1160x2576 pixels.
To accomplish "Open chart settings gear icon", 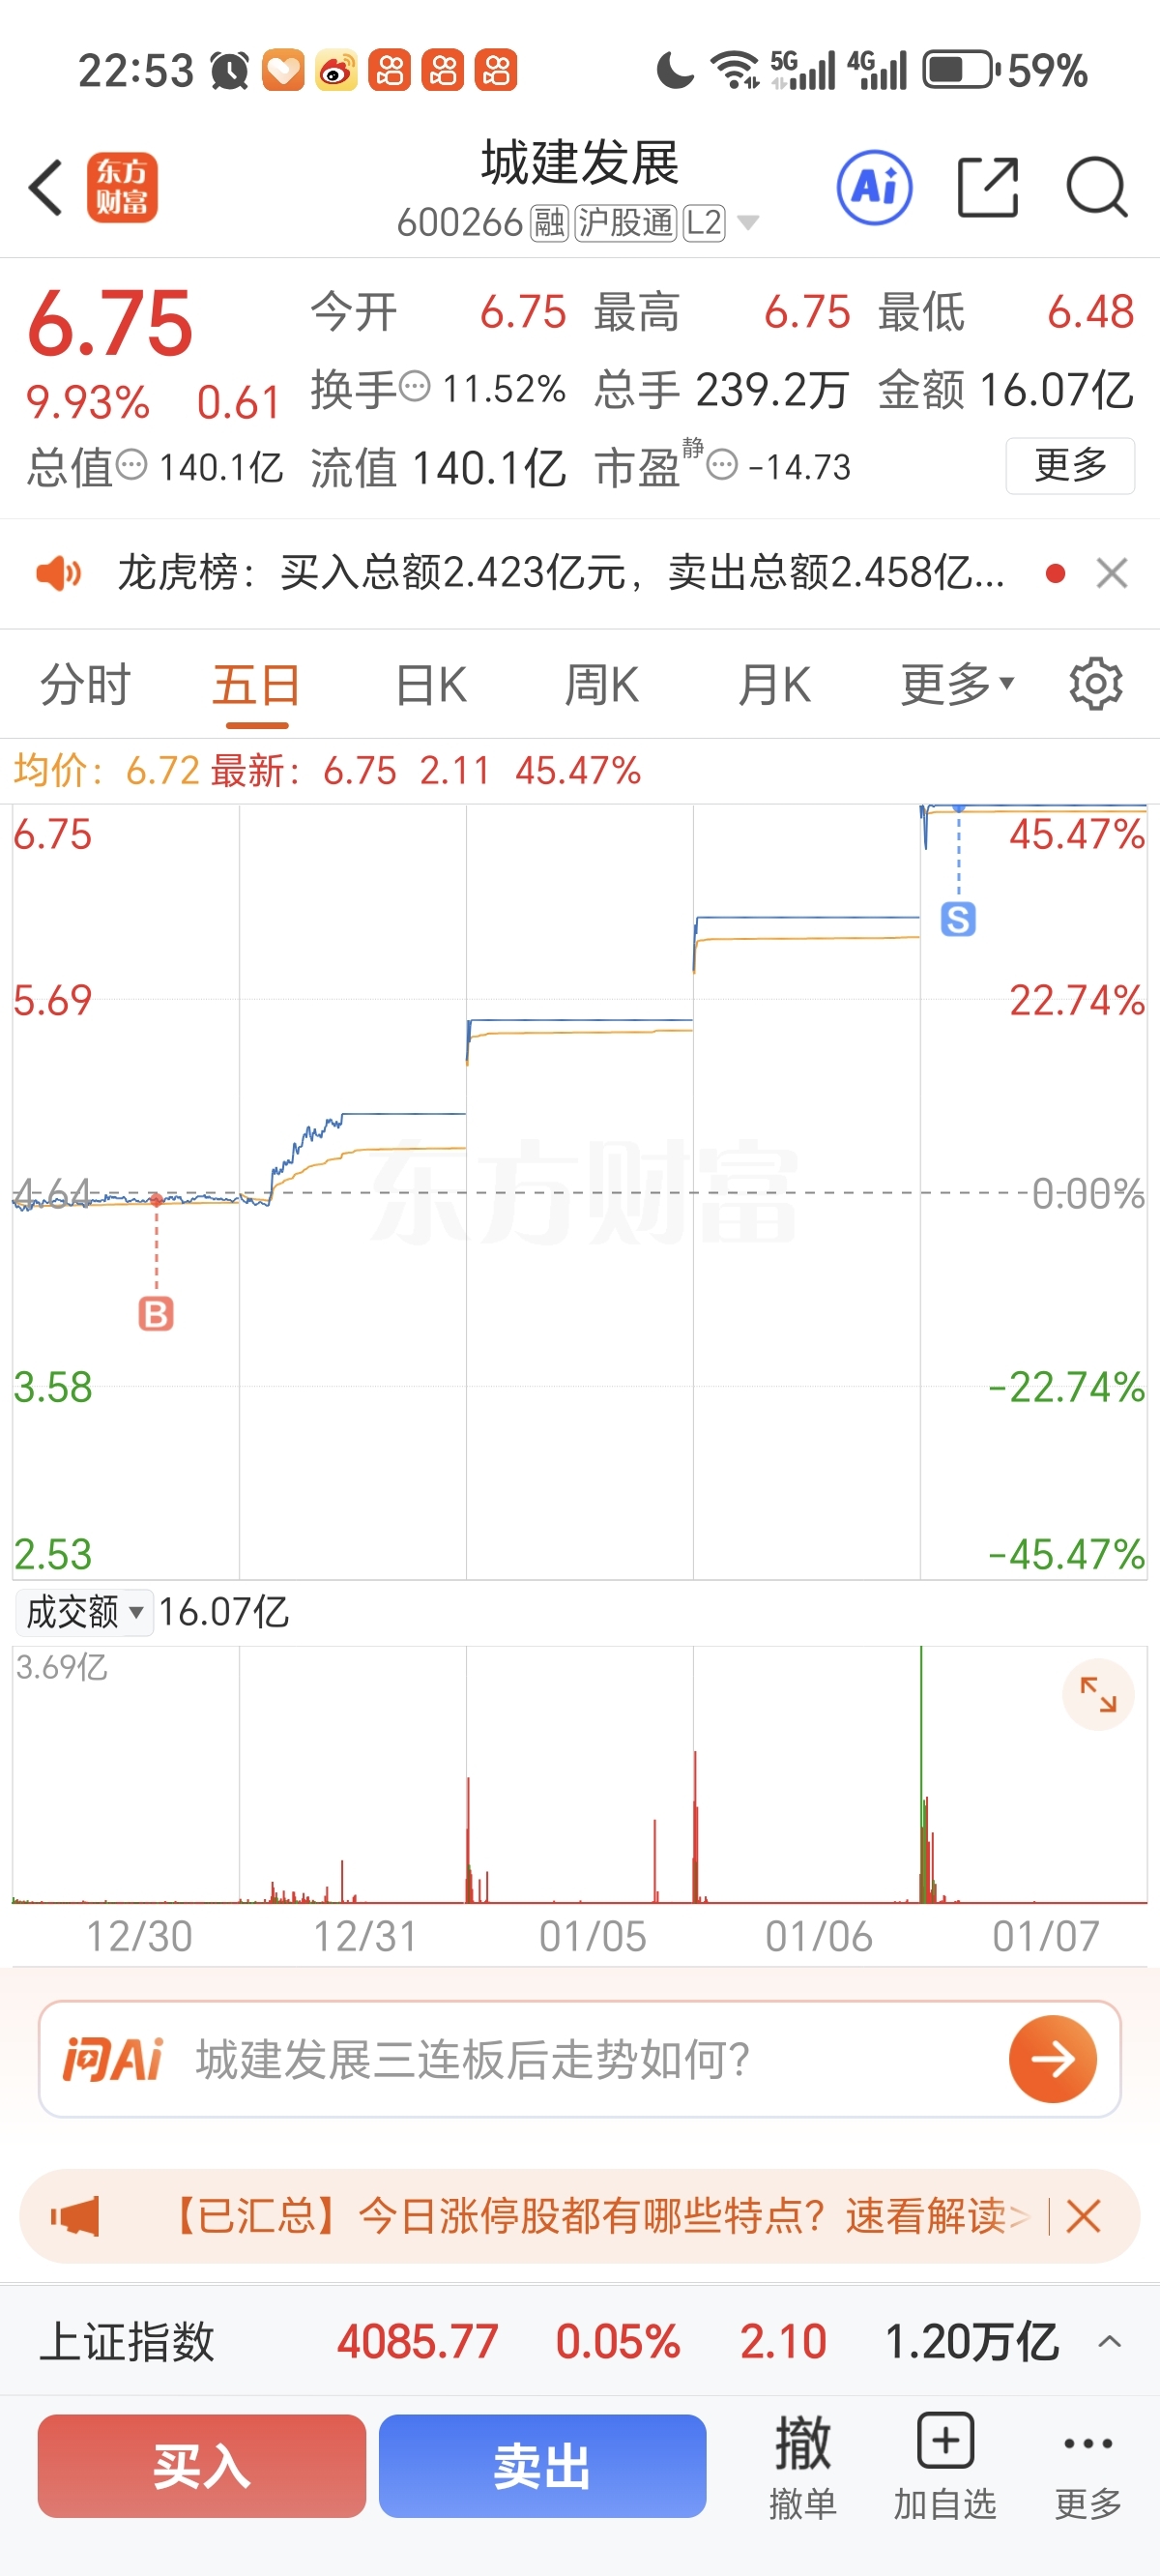I will pos(1096,685).
